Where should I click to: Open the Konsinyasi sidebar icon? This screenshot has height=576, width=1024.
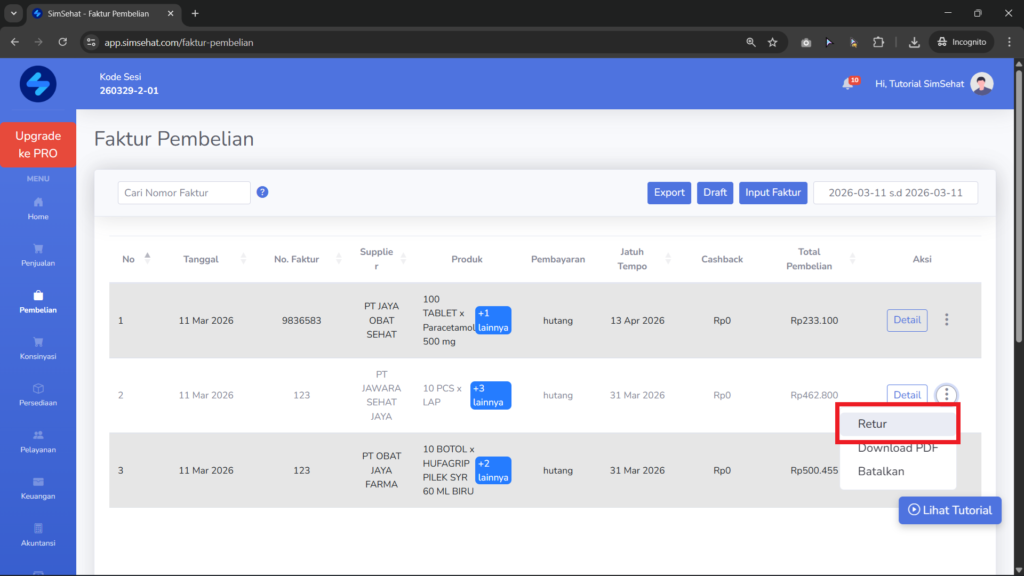point(38,342)
